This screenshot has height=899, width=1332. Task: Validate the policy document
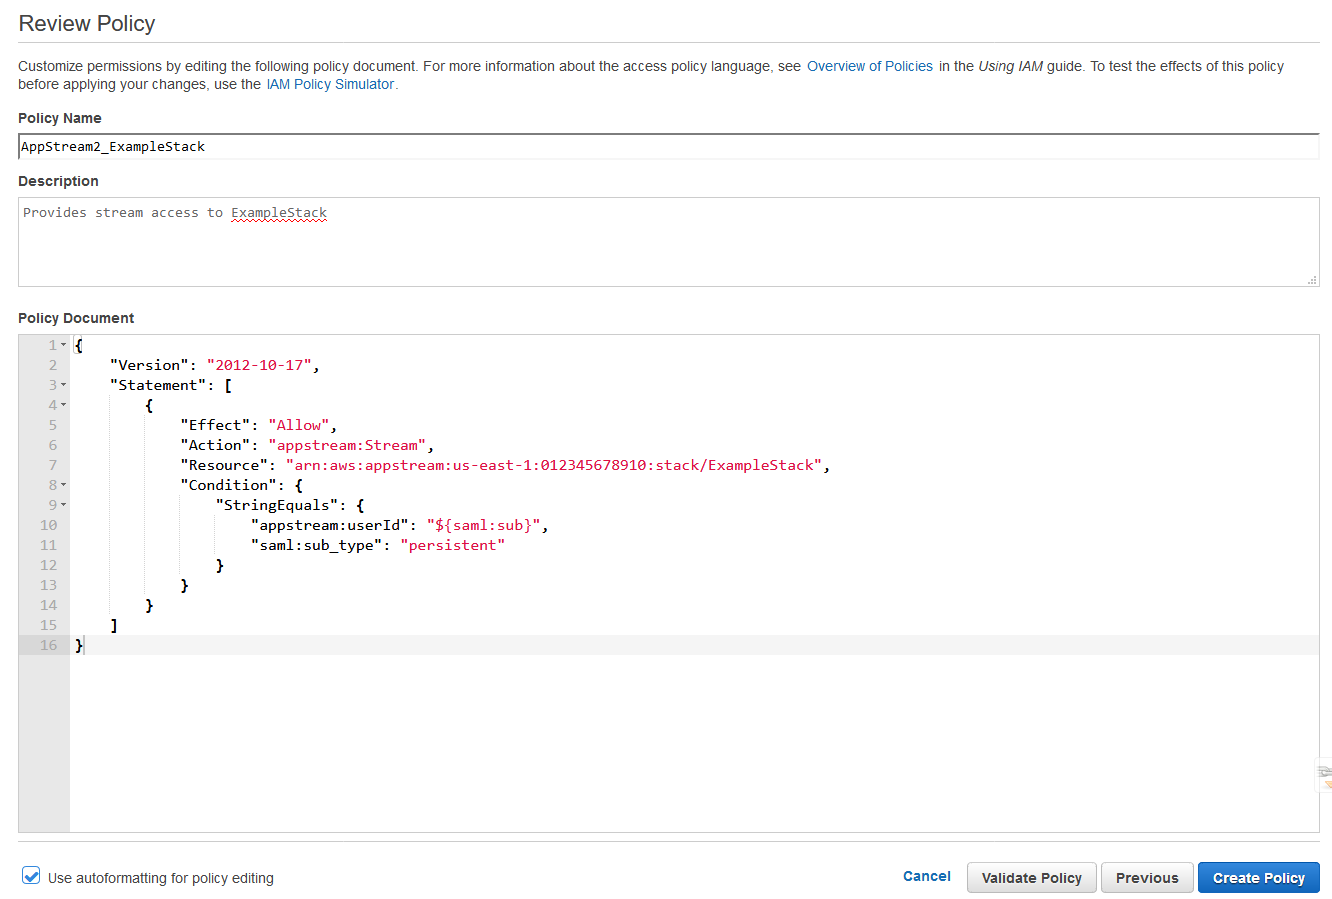point(1031,878)
